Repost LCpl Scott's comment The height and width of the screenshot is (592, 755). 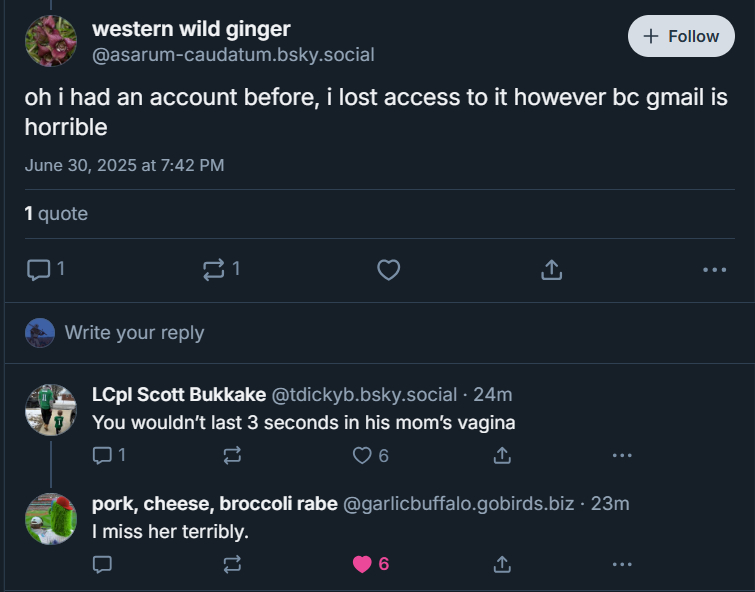pos(232,456)
